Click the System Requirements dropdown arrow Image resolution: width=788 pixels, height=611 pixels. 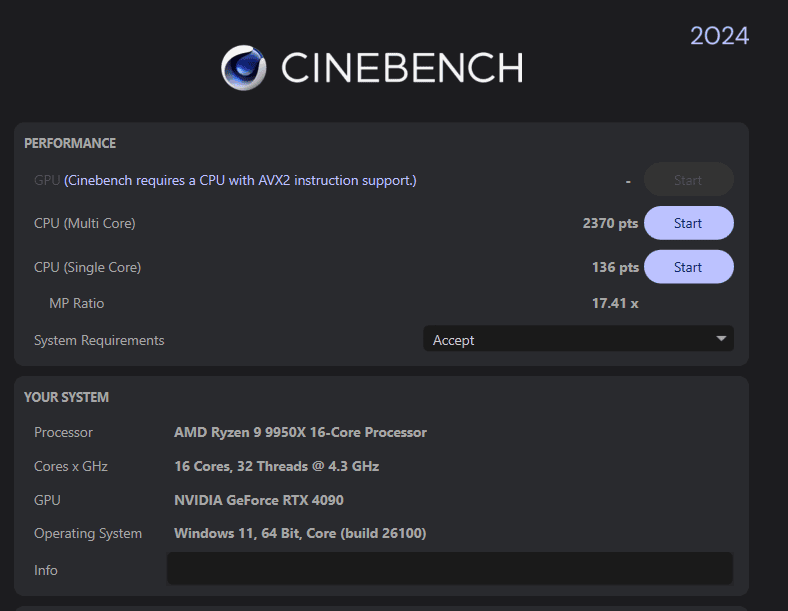pos(721,339)
